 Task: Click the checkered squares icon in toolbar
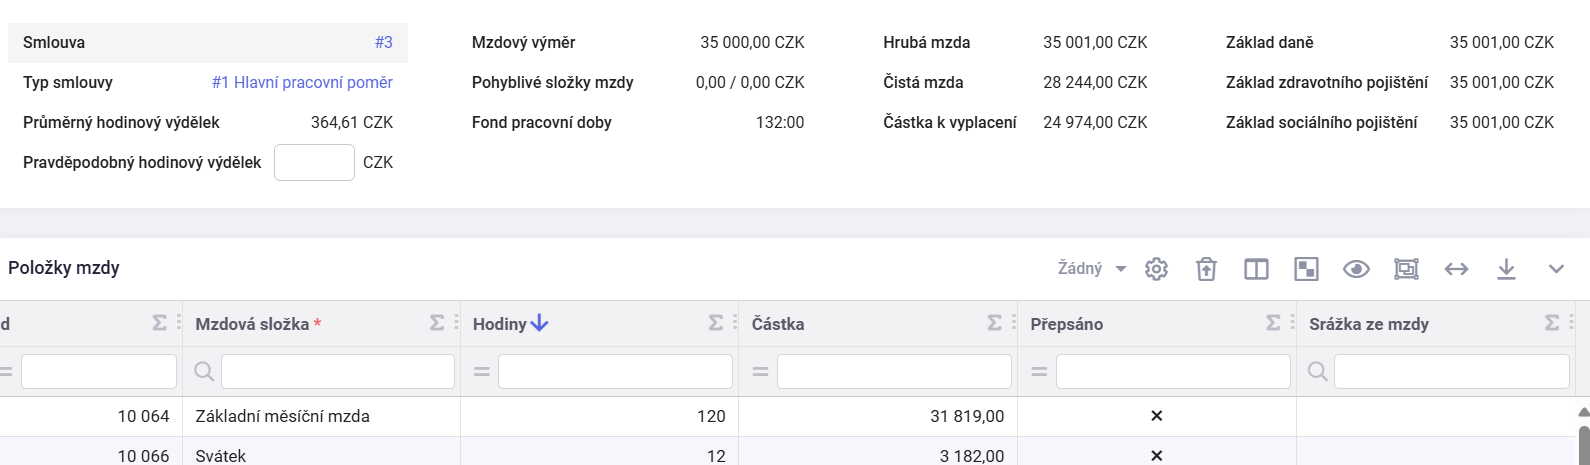coord(1306,269)
